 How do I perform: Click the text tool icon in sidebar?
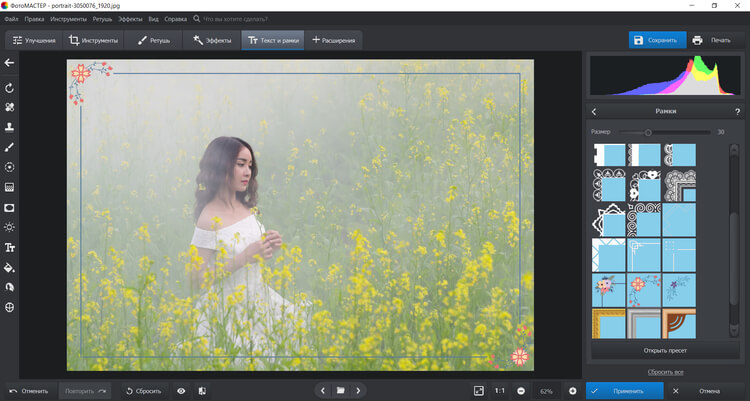coord(10,247)
